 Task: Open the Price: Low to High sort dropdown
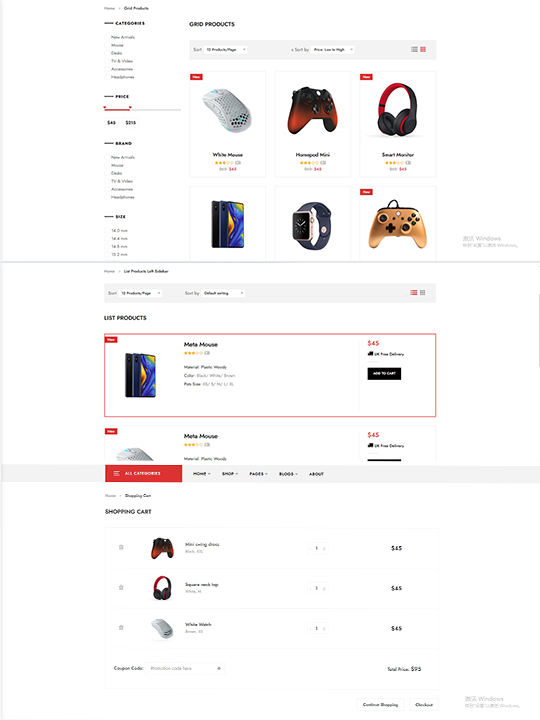click(x=333, y=50)
